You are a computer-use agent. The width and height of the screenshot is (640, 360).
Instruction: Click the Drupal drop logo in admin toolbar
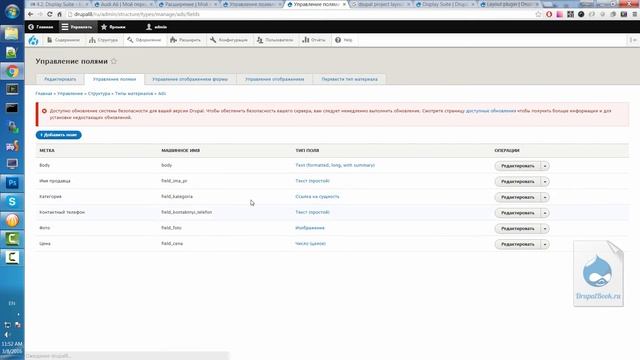tap(33, 40)
